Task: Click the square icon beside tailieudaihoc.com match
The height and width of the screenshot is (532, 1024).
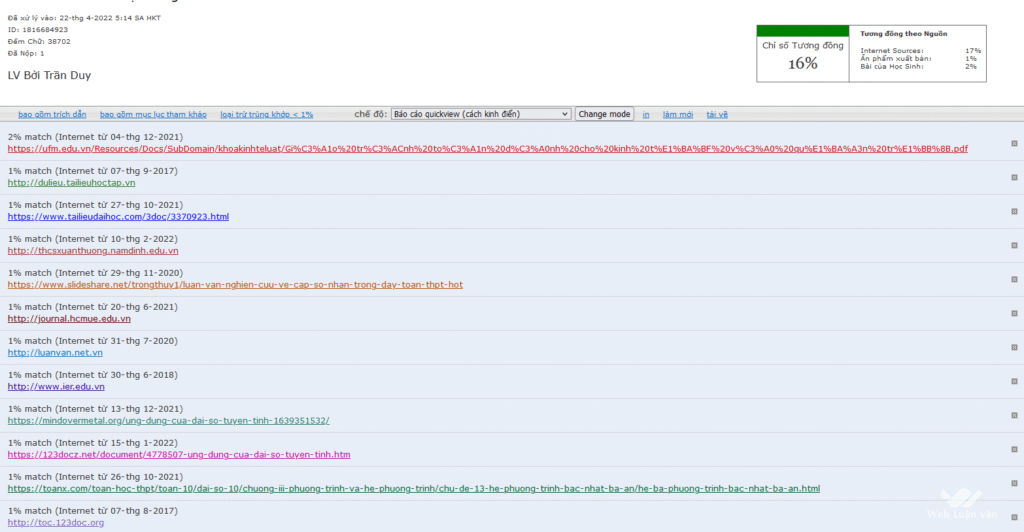Action: pyautogui.click(x=1014, y=211)
